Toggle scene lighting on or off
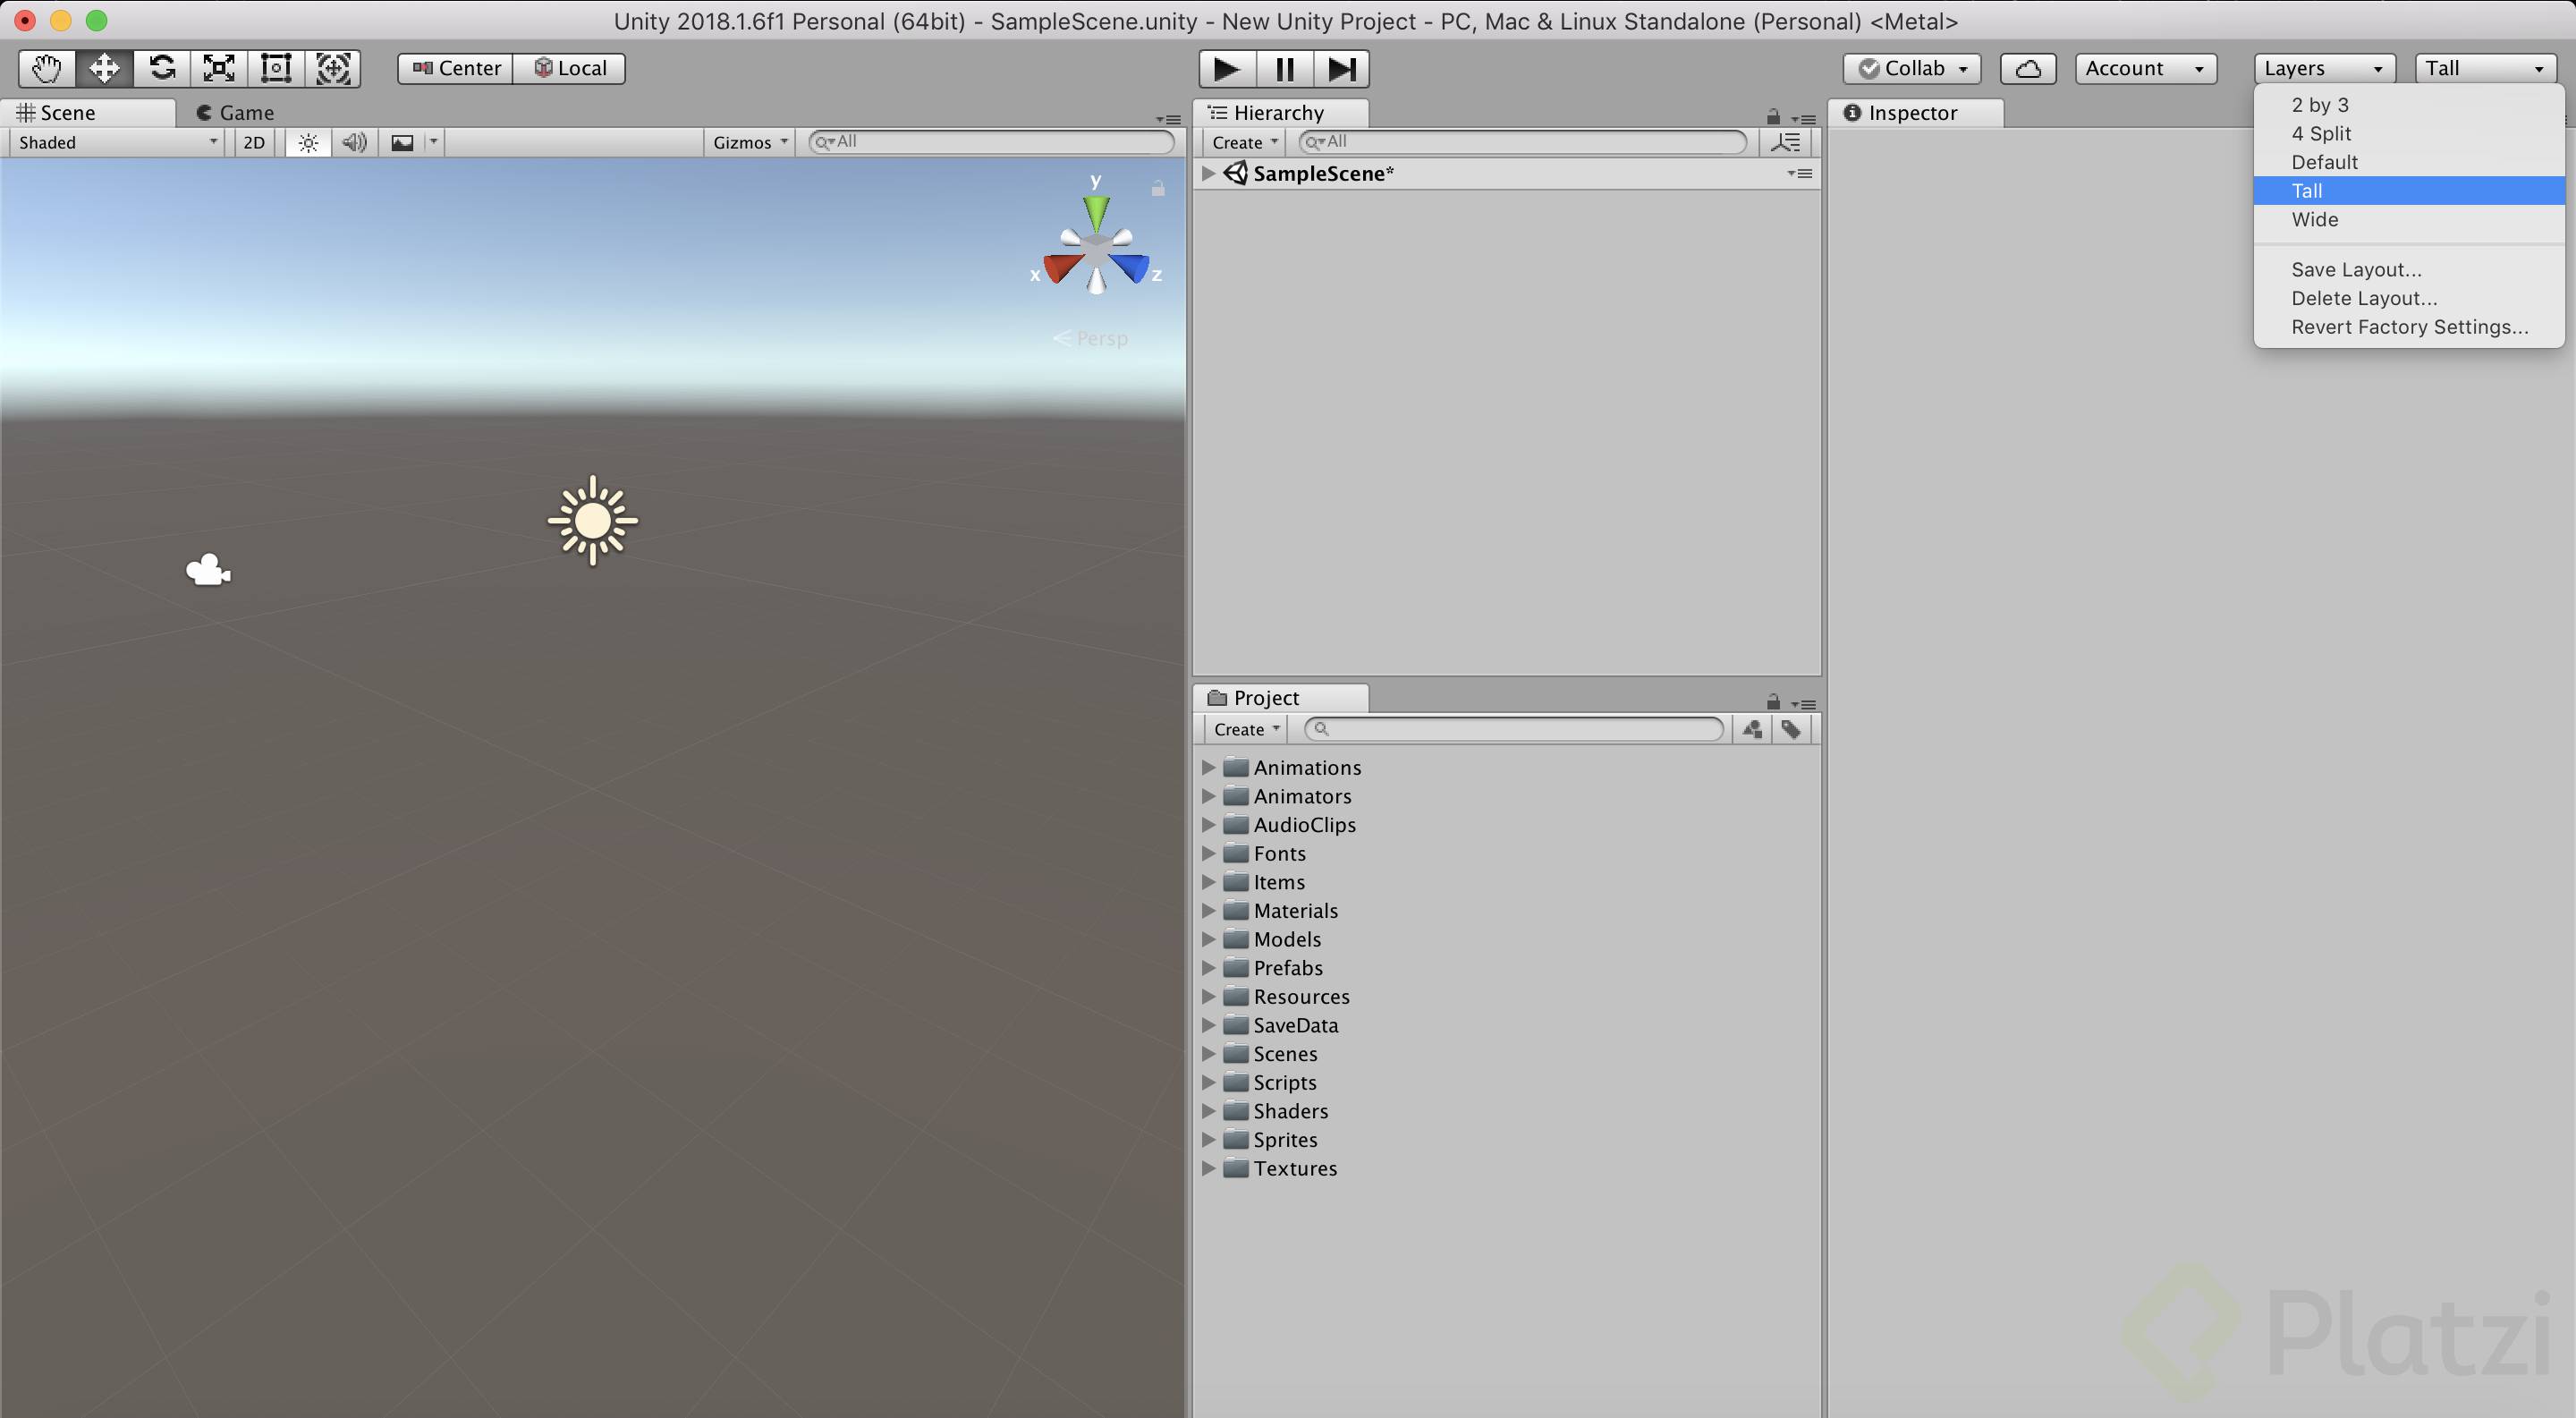The width and height of the screenshot is (2576, 1418). [x=308, y=142]
